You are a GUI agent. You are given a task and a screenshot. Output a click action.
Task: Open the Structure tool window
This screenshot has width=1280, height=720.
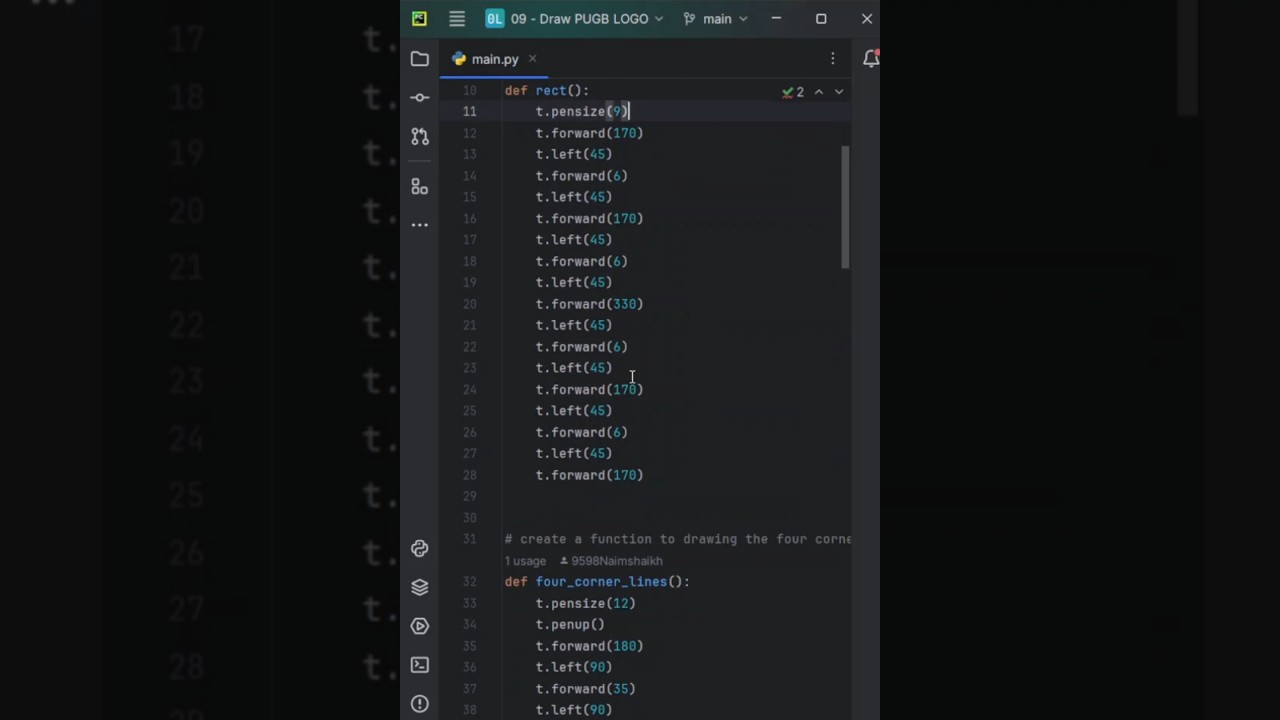tap(420, 187)
